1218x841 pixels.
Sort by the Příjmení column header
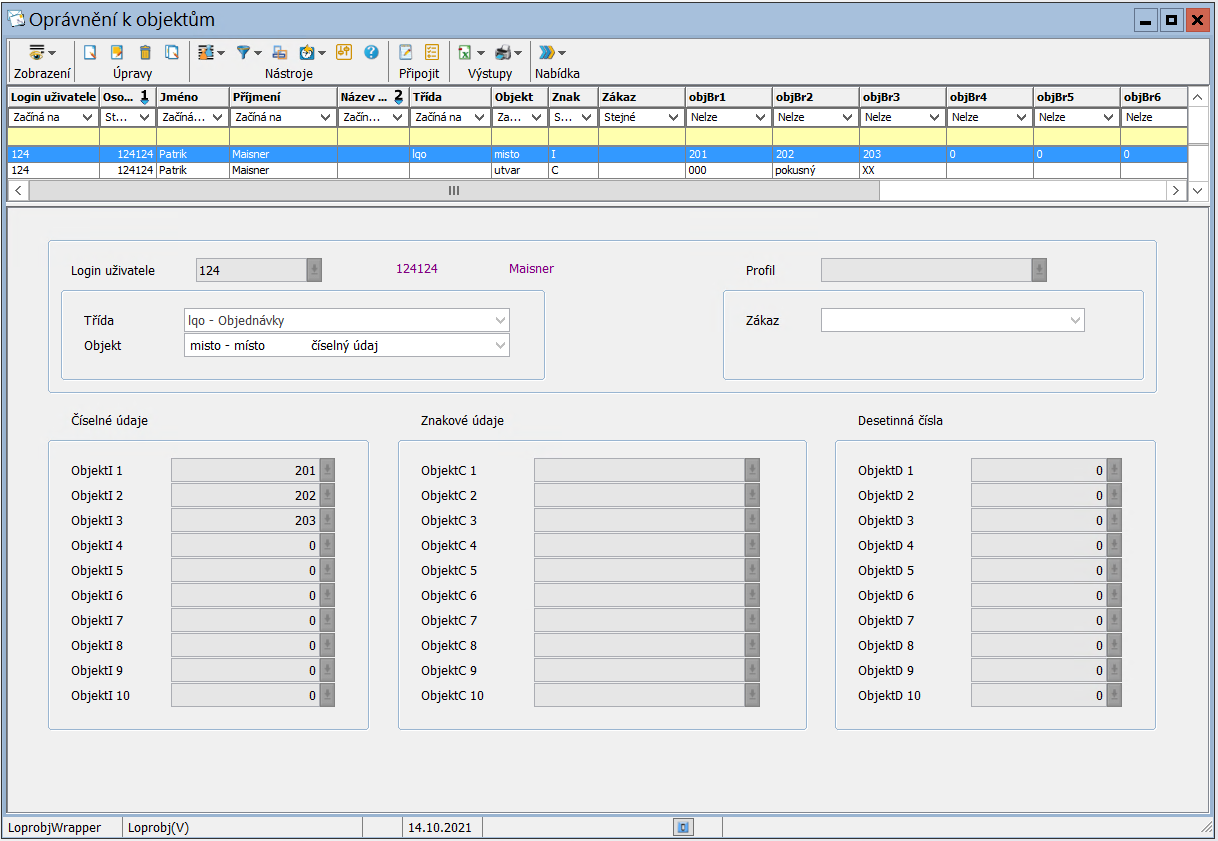(x=282, y=97)
